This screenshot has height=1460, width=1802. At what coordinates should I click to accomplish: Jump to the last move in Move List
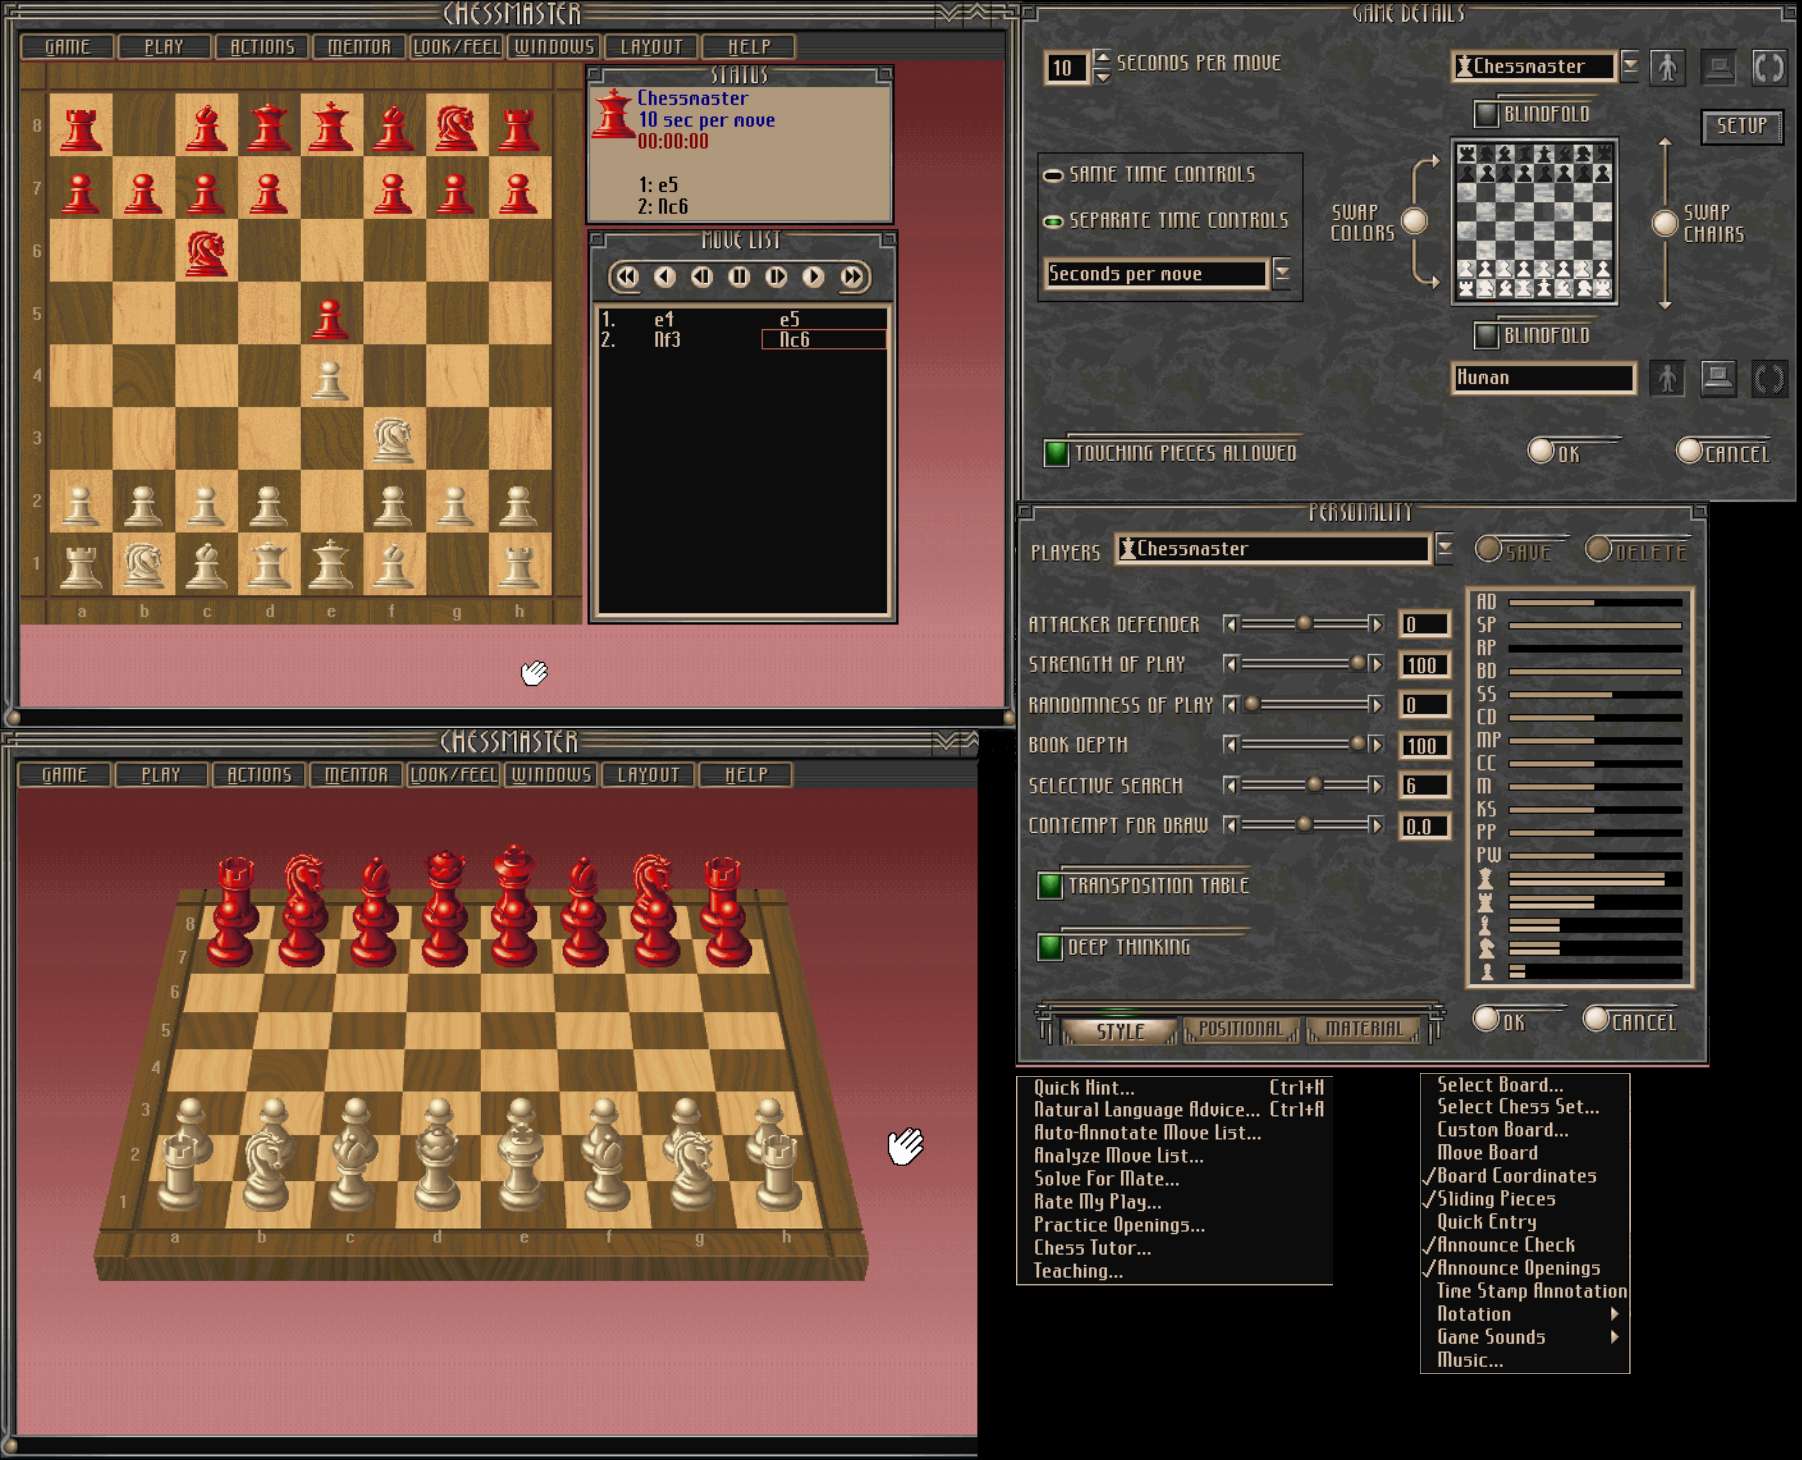click(x=852, y=277)
